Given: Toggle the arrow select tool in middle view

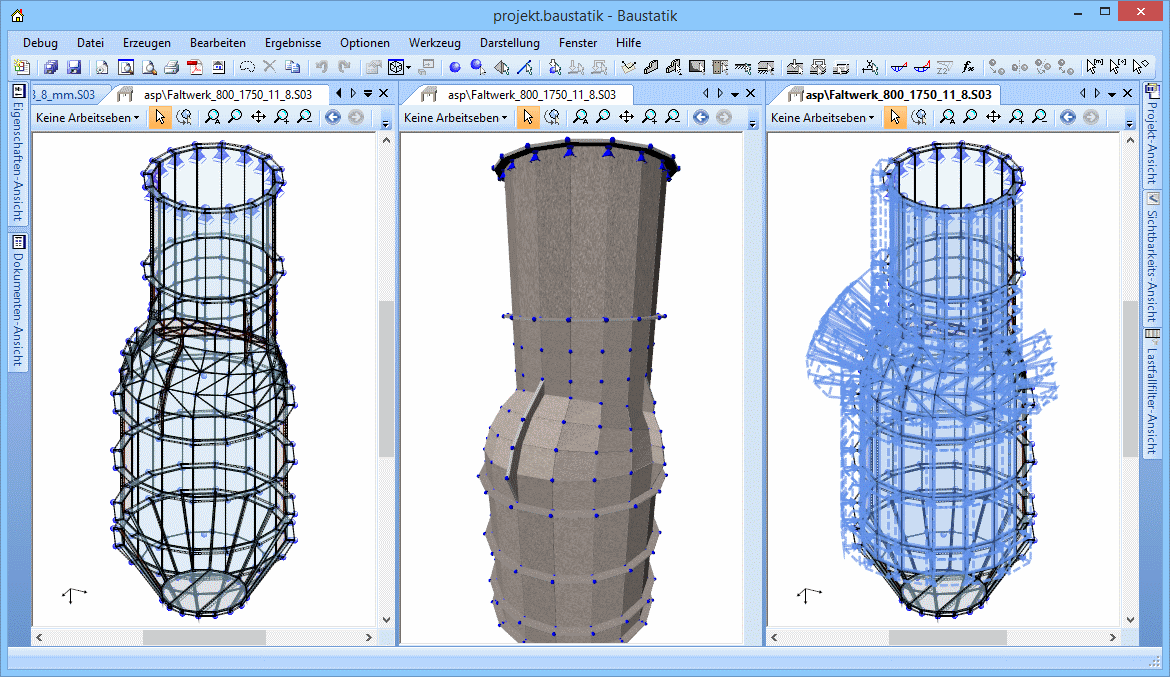Looking at the screenshot, I should (528, 117).
